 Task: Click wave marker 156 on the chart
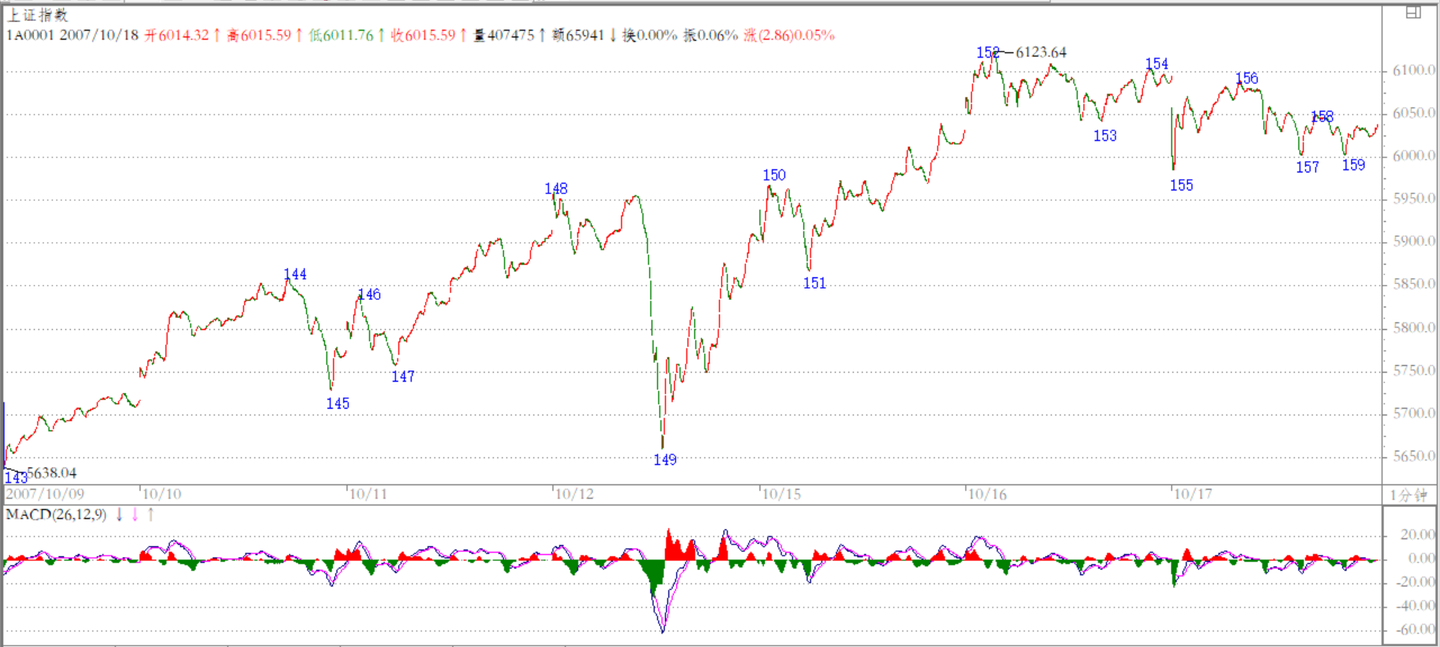pos(1247,78)
